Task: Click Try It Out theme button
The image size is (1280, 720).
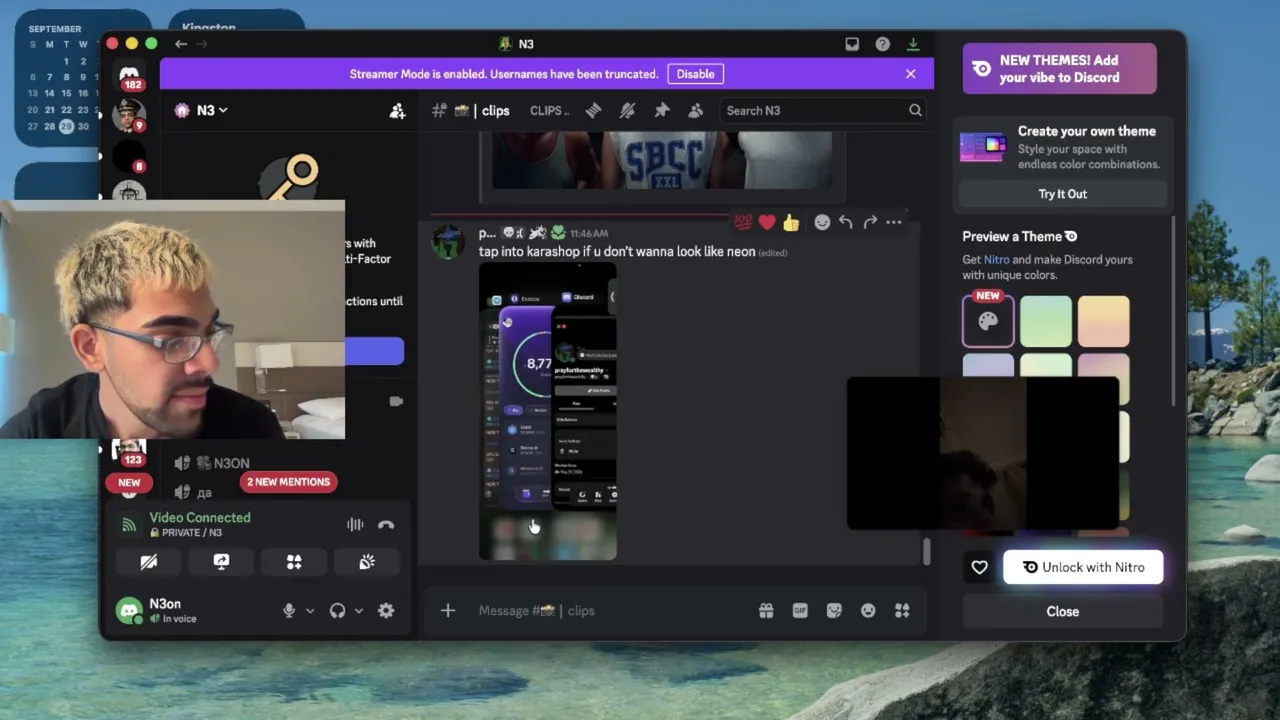Action: [x=1062, y=194]
